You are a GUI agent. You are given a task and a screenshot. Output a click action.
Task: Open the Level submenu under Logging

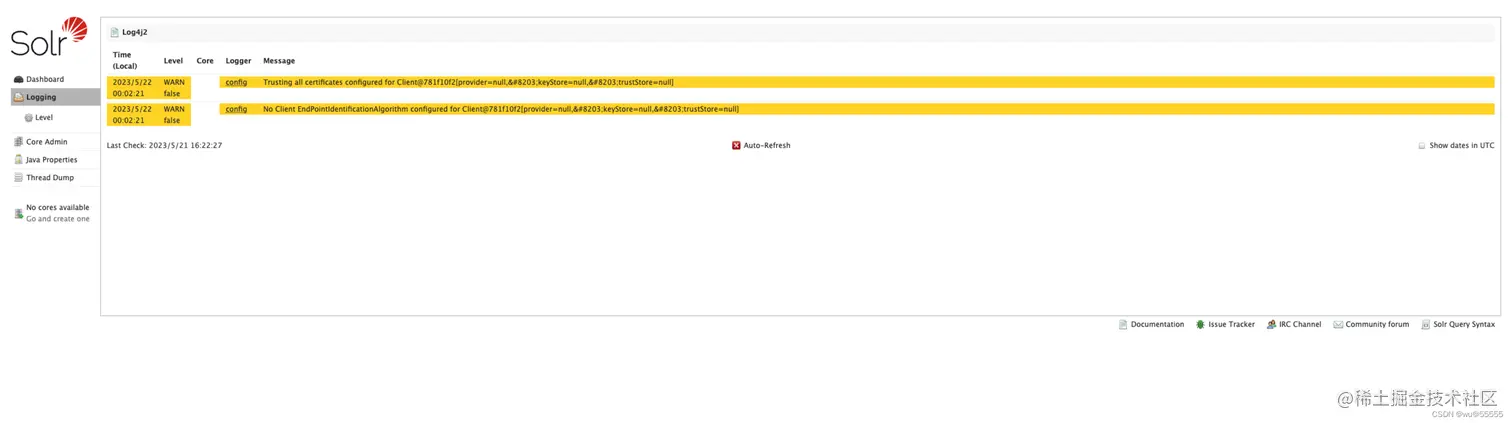tap(44, 117)
